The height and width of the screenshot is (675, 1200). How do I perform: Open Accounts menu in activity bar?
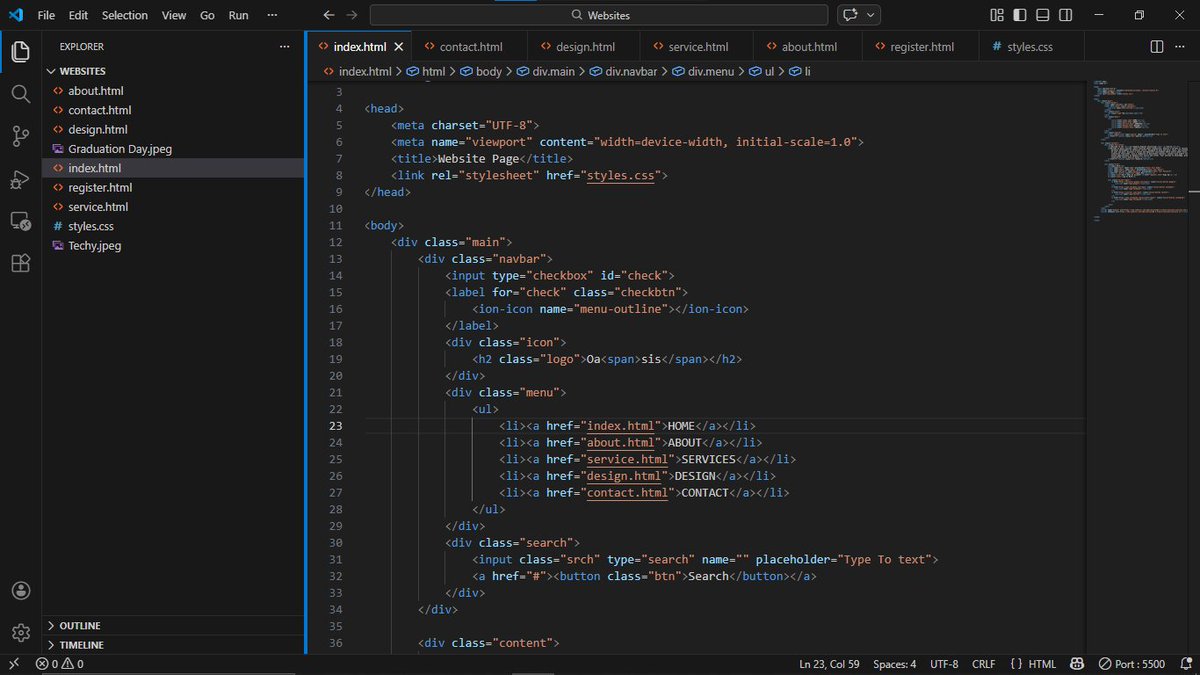point(20,590)
